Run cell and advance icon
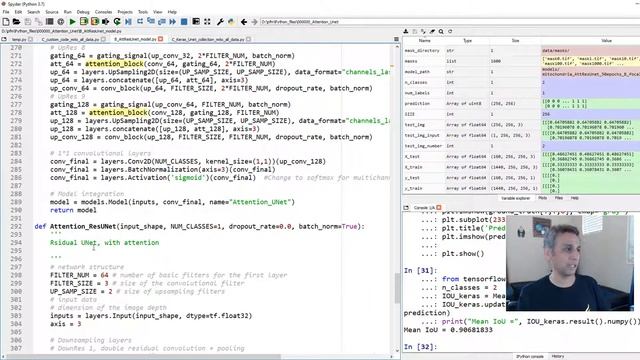The height and width of the screenshot is (360, 640). pyautogui.click(x=95, y=22)
